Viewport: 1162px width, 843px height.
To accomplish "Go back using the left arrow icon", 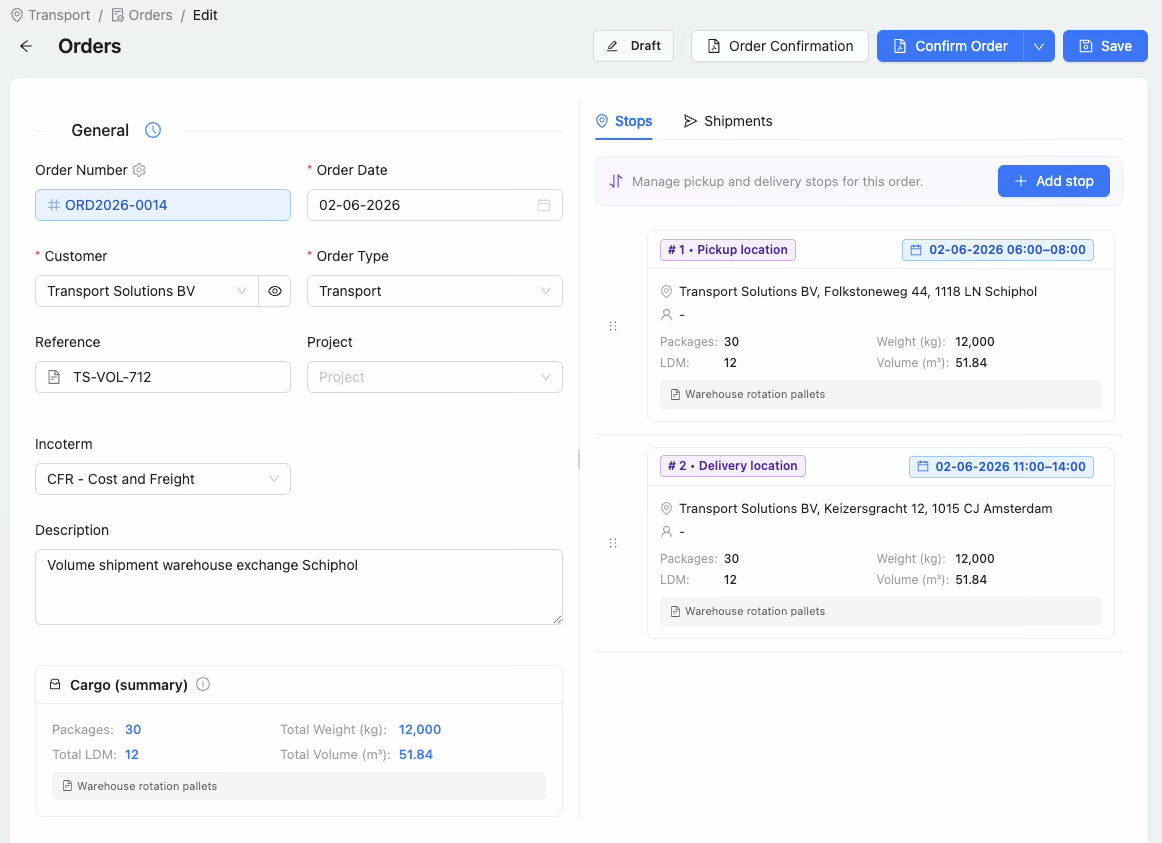I will 26,46.
